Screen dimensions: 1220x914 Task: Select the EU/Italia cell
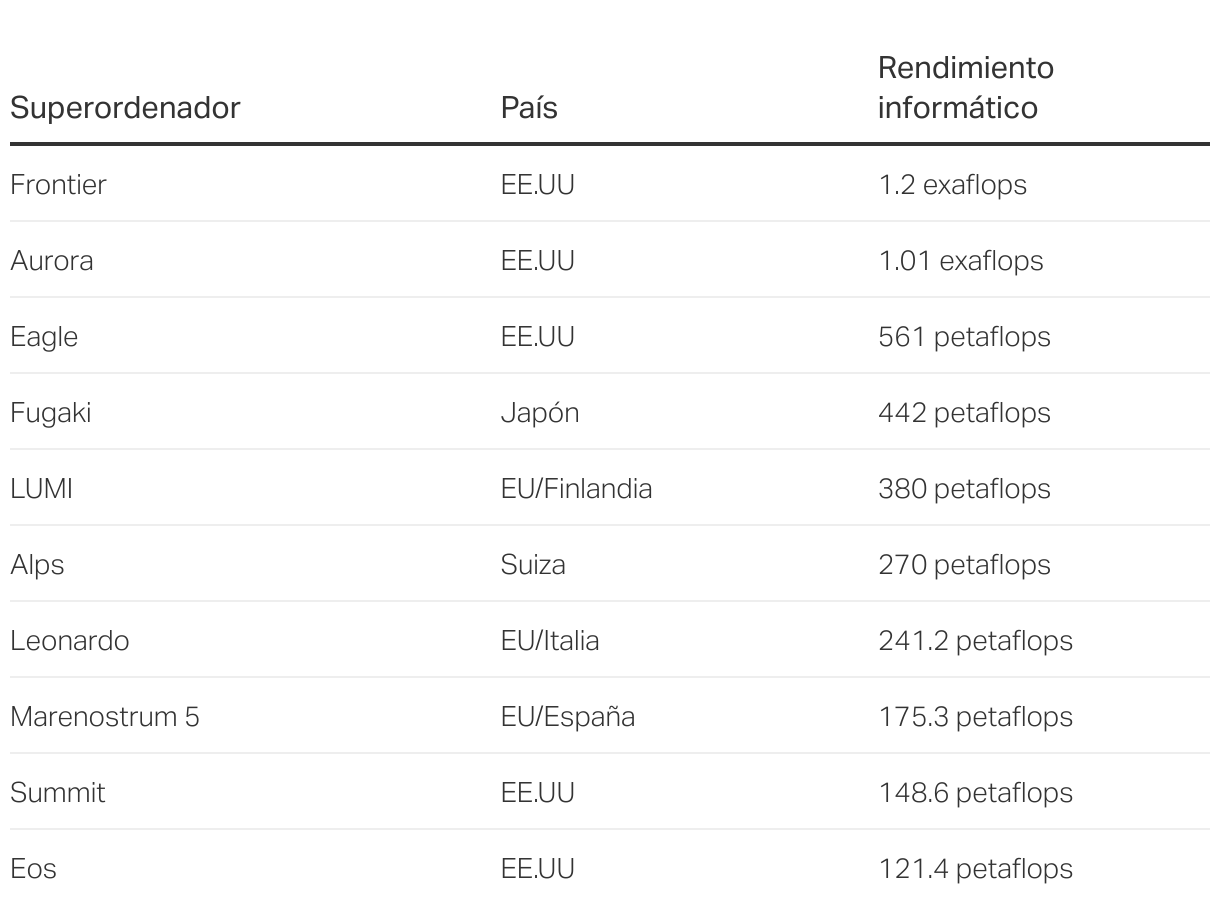pos(550,641)
